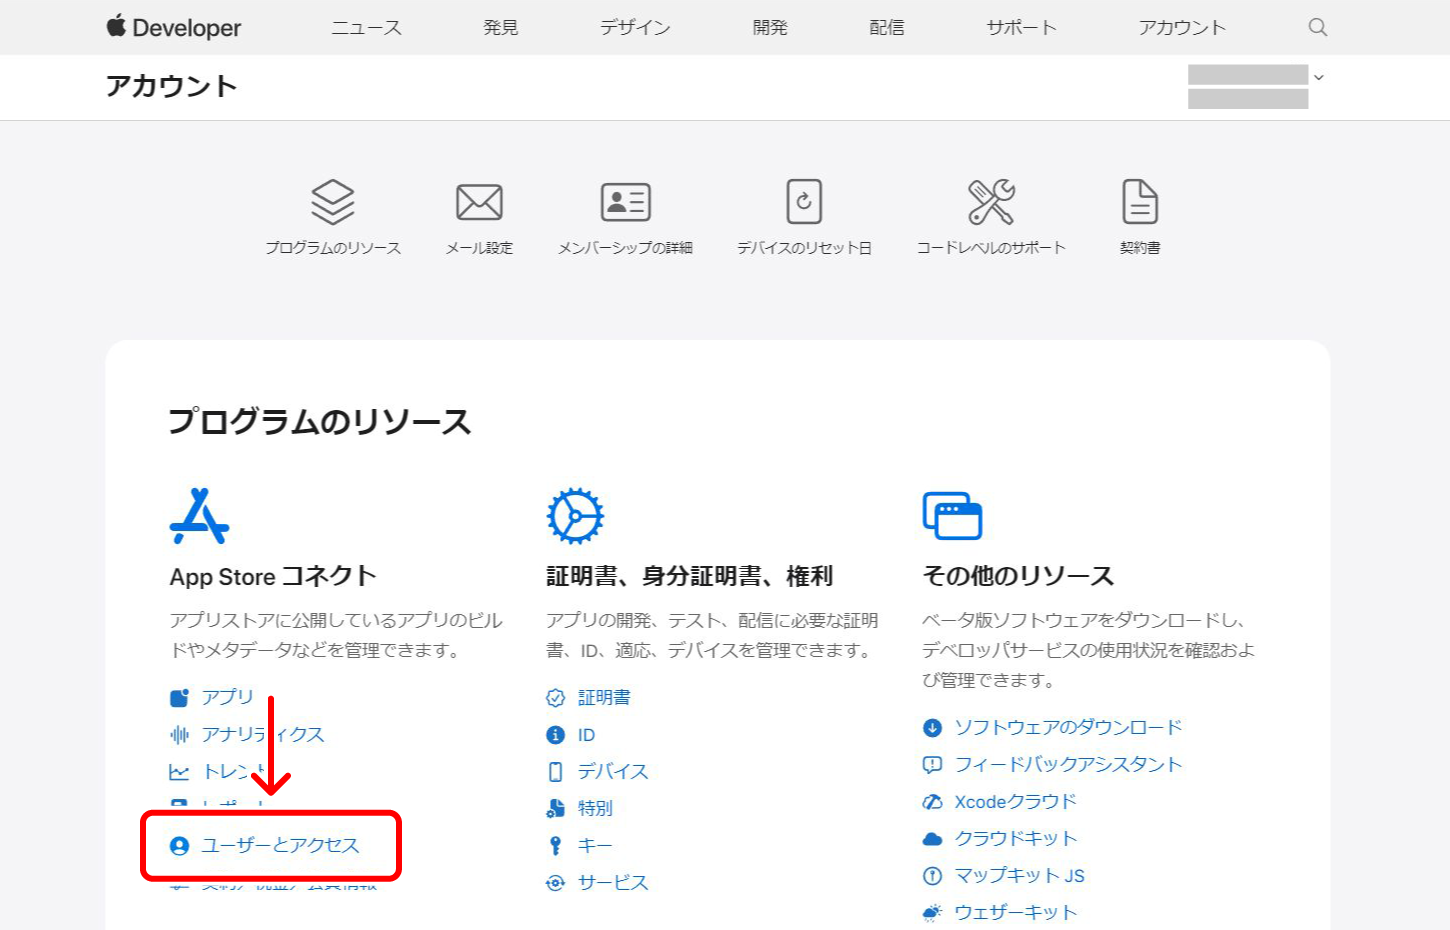The height and width of the screenshot is (930, 1450).
Task: Click the 証明書 gear section icon
Action: tap(575, 516)
